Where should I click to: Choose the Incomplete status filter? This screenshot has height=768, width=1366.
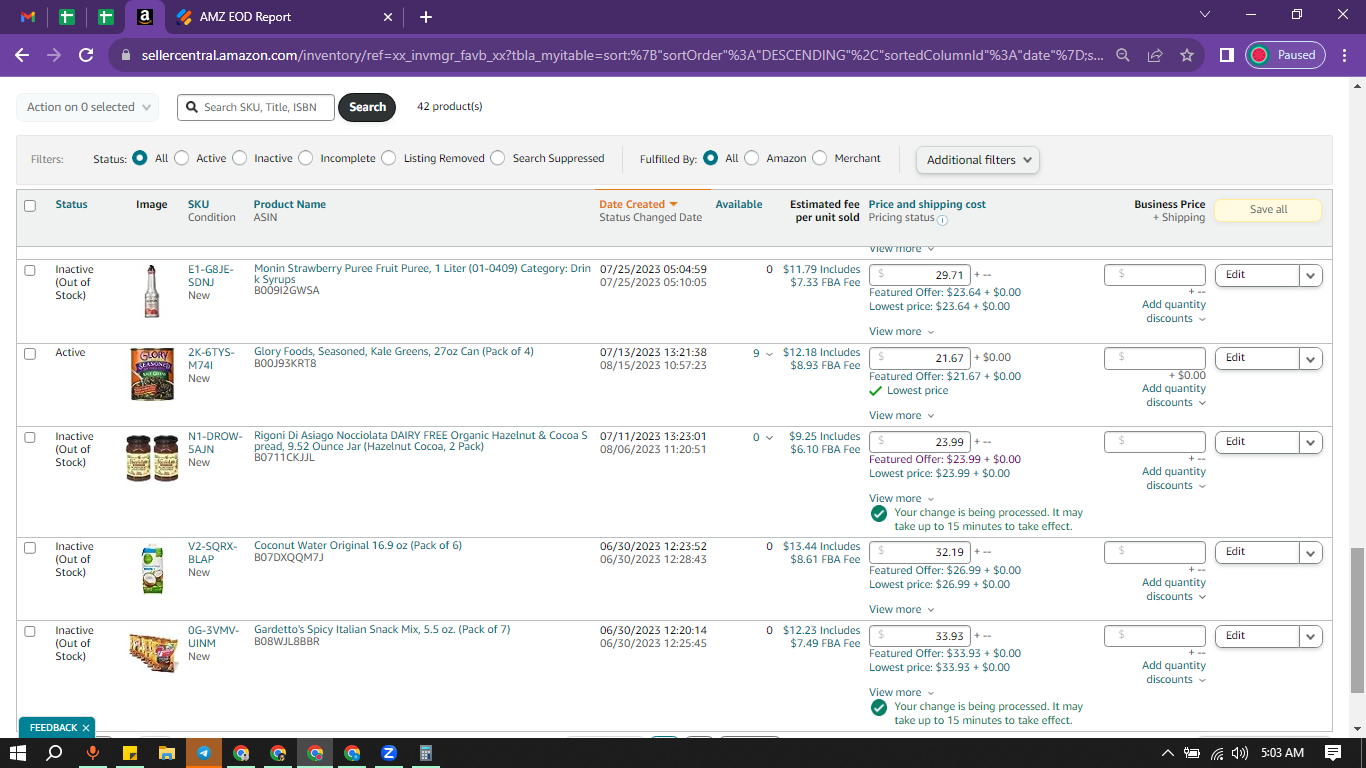point(306,158)
